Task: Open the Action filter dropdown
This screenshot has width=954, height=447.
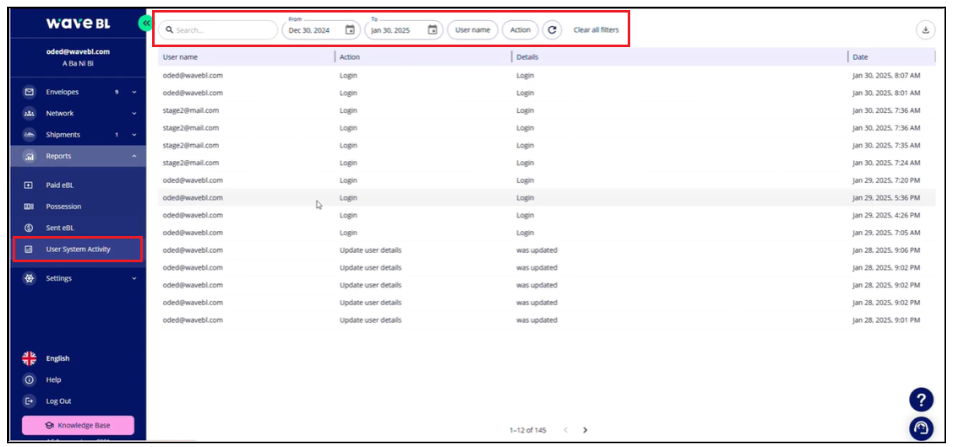Action: [x=520, y=30]
